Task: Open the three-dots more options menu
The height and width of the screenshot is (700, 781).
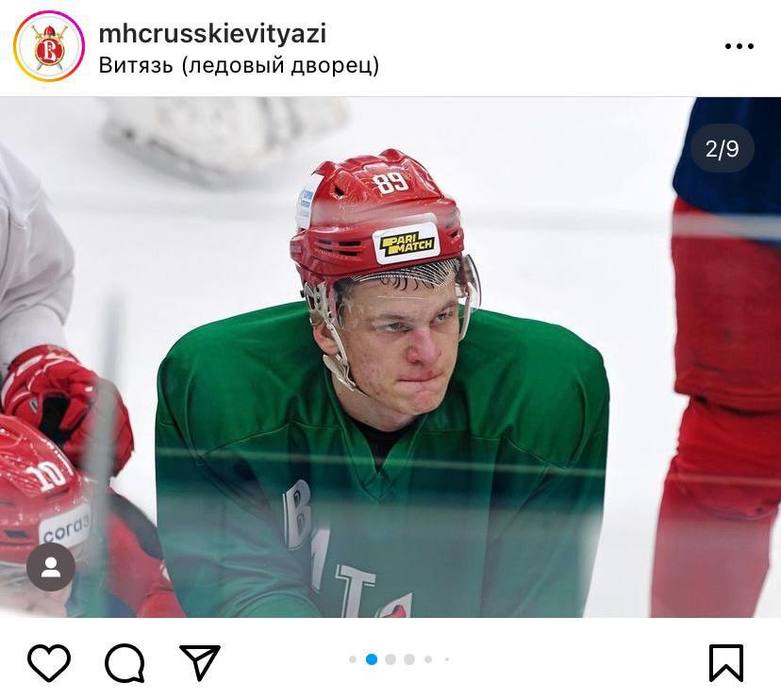Action: click(739, 46)
